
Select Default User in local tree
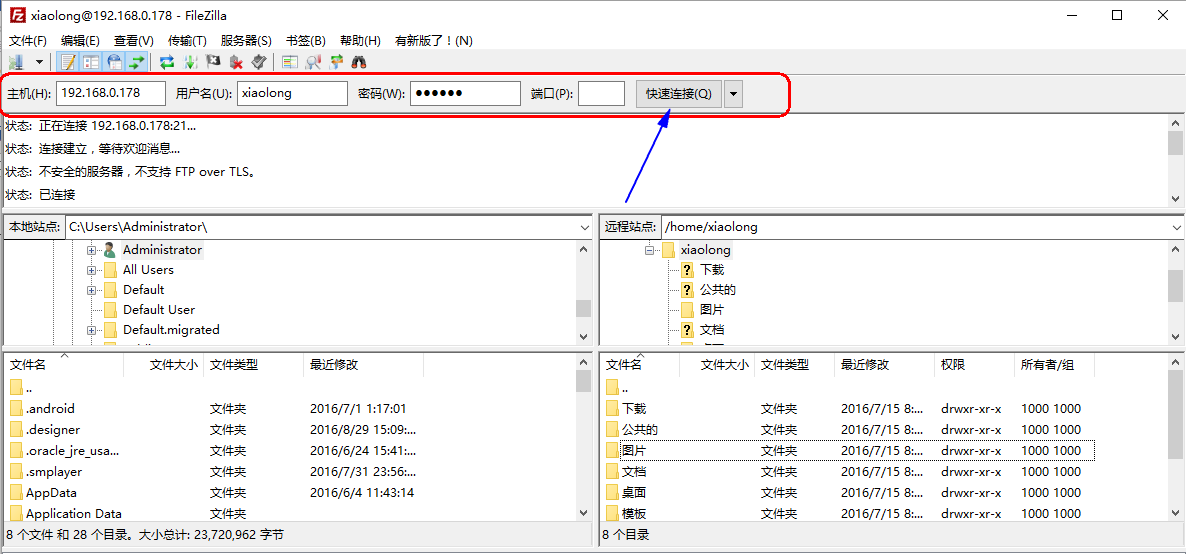click(x=159, y=310)
